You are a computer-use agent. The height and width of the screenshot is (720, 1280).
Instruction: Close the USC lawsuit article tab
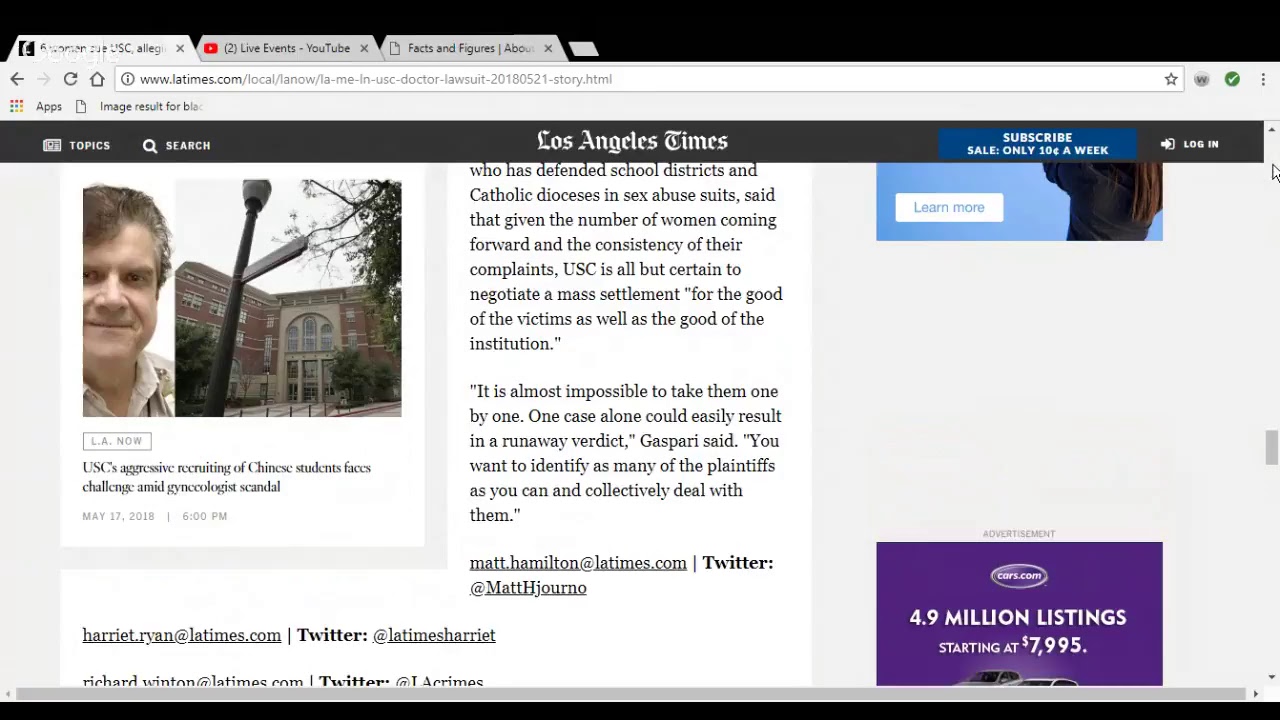[180, 48]
